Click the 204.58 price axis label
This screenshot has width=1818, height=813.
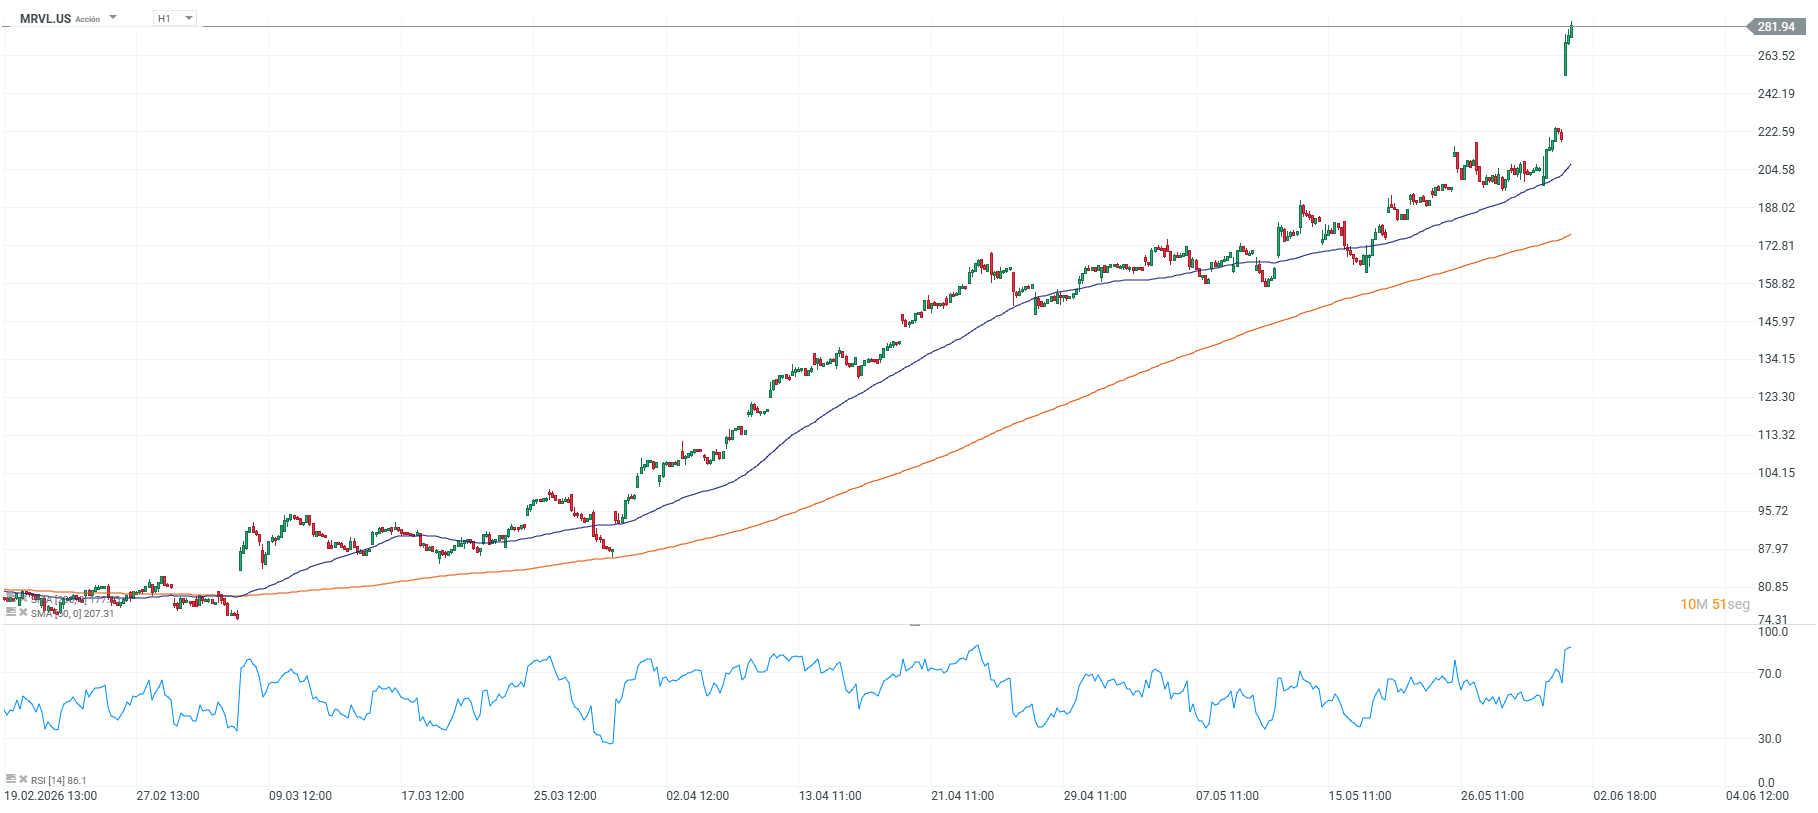tap(1776, 170)
